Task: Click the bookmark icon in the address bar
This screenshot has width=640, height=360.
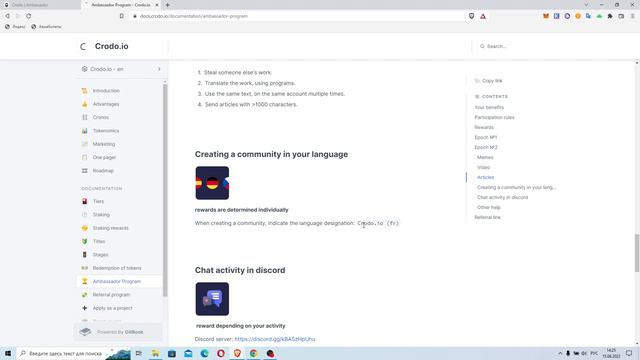Action: (122, 16)
